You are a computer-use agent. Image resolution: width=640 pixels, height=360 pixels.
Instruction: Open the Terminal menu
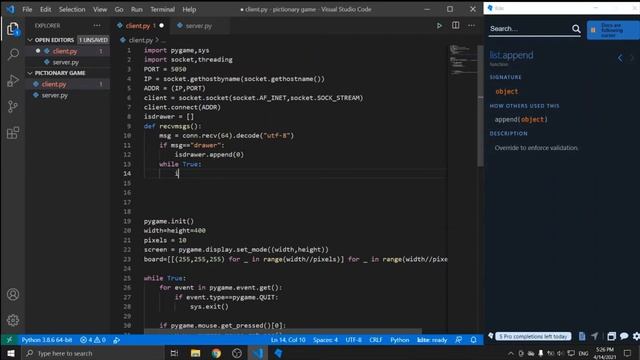162,9
